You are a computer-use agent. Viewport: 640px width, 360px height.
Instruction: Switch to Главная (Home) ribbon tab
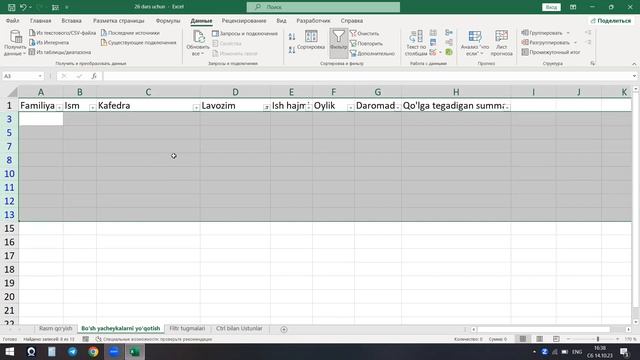(x=40, y=20)
